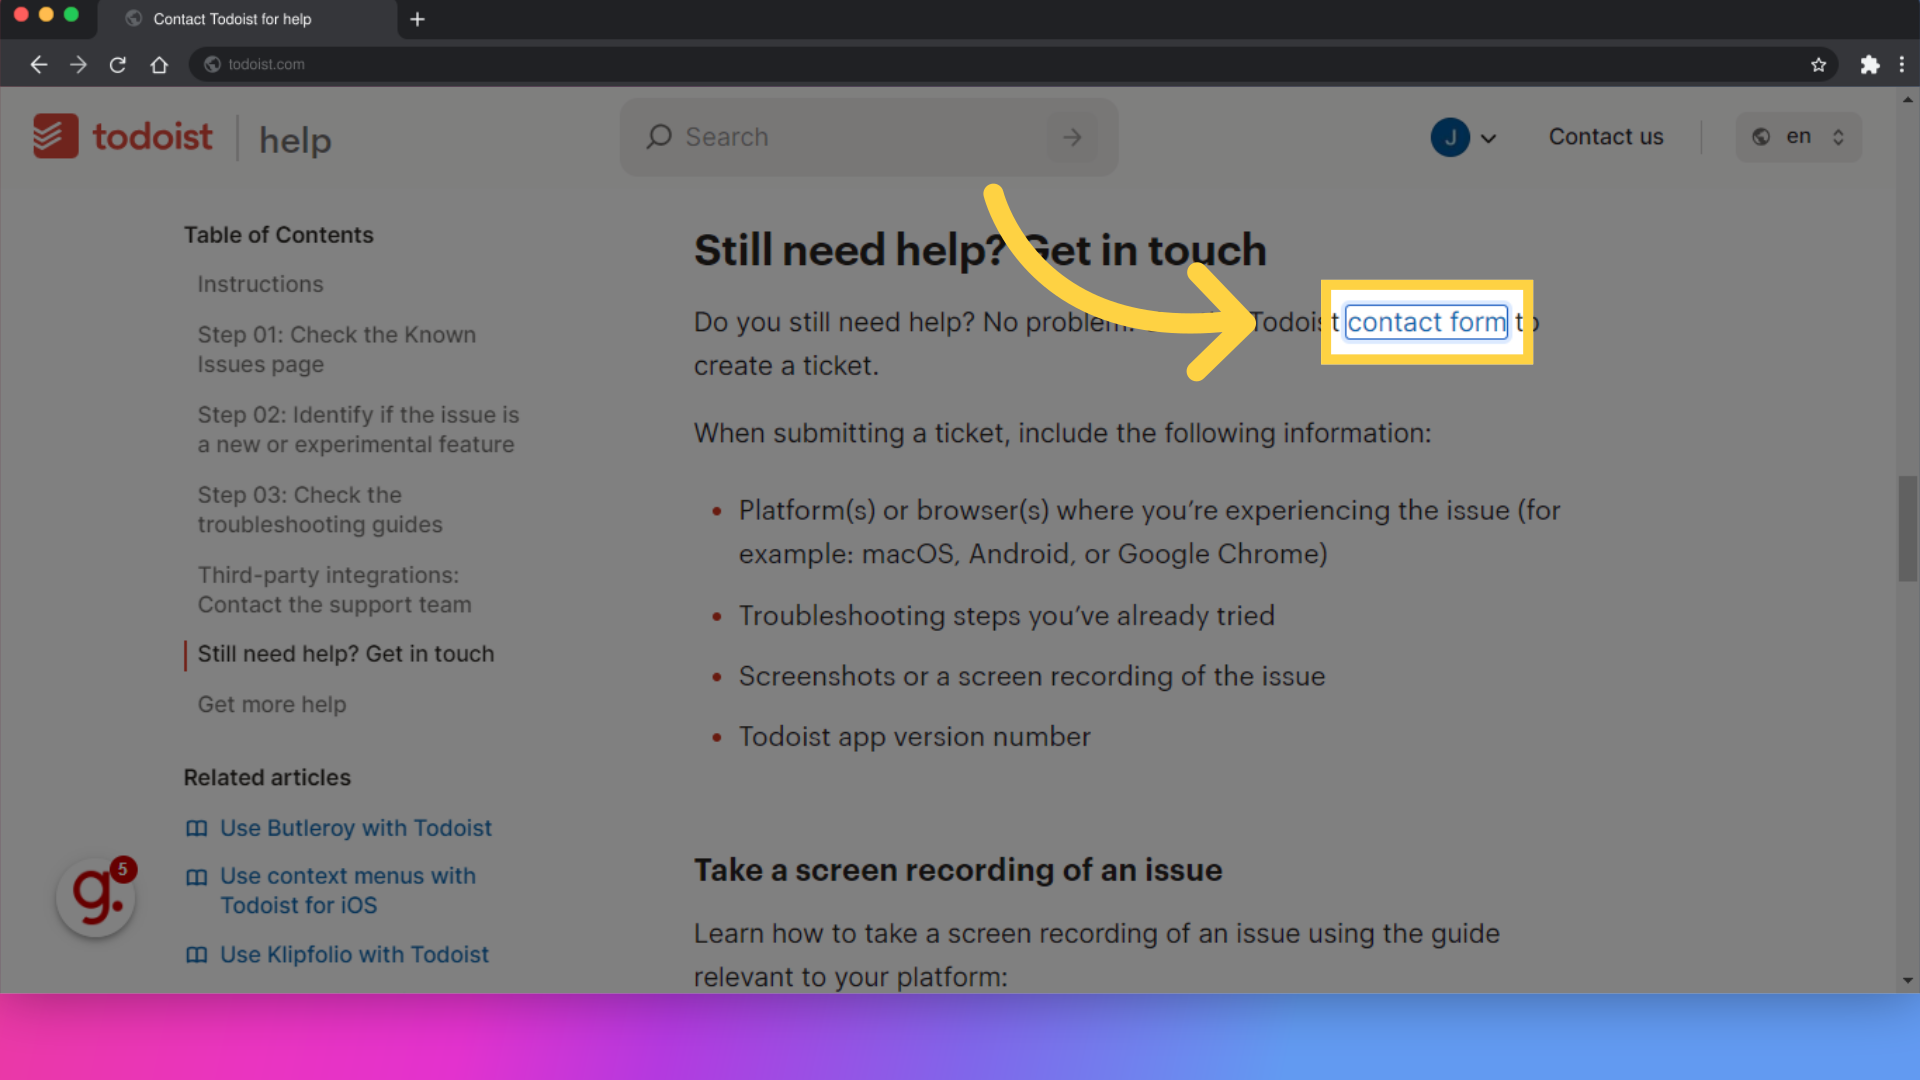The width and height of the screenshot is (1920, 1080).
Task: Reload the page with the refresh icon
Action: (x=118, y=65)
